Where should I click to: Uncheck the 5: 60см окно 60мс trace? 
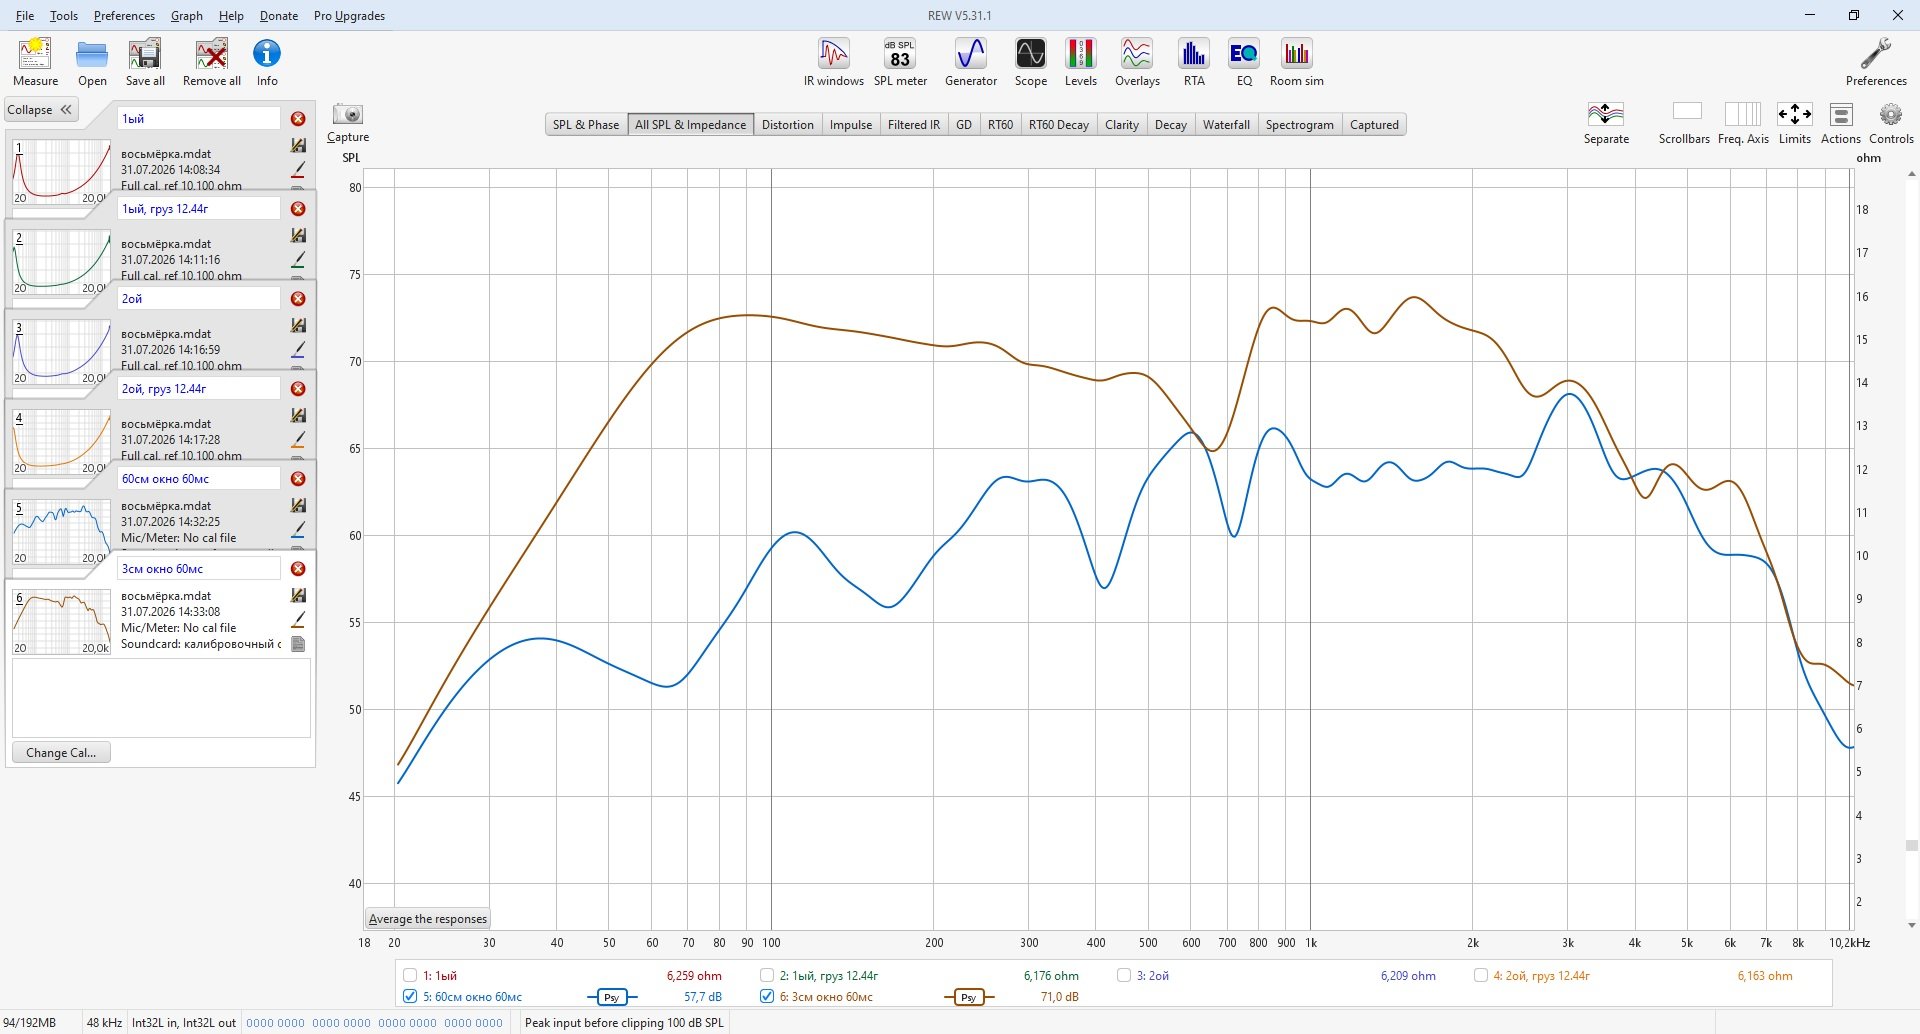(410, 996)
